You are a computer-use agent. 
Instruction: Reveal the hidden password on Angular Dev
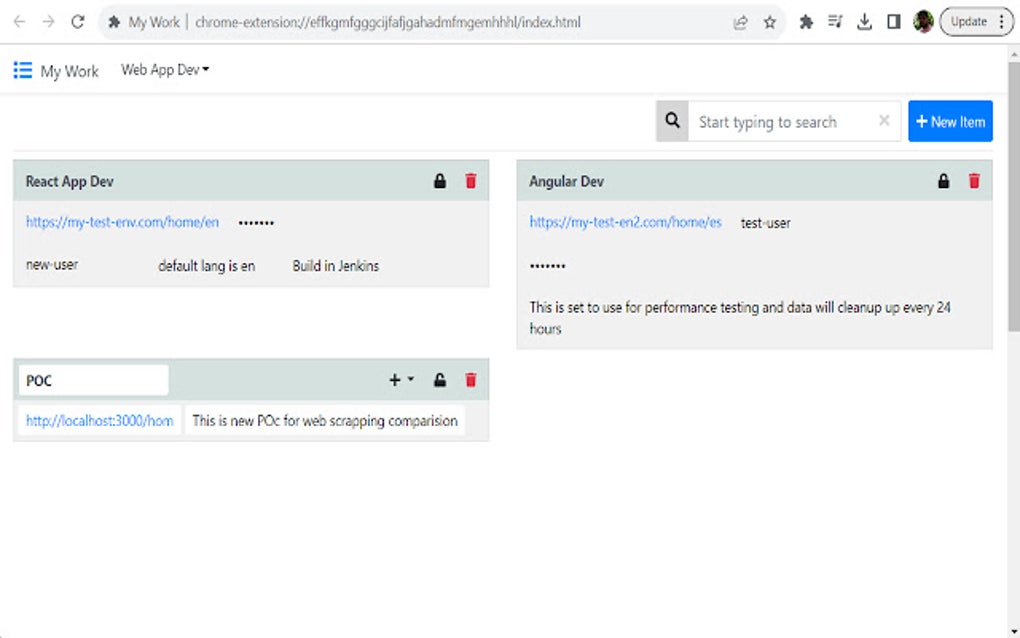(x=546, y=265)
